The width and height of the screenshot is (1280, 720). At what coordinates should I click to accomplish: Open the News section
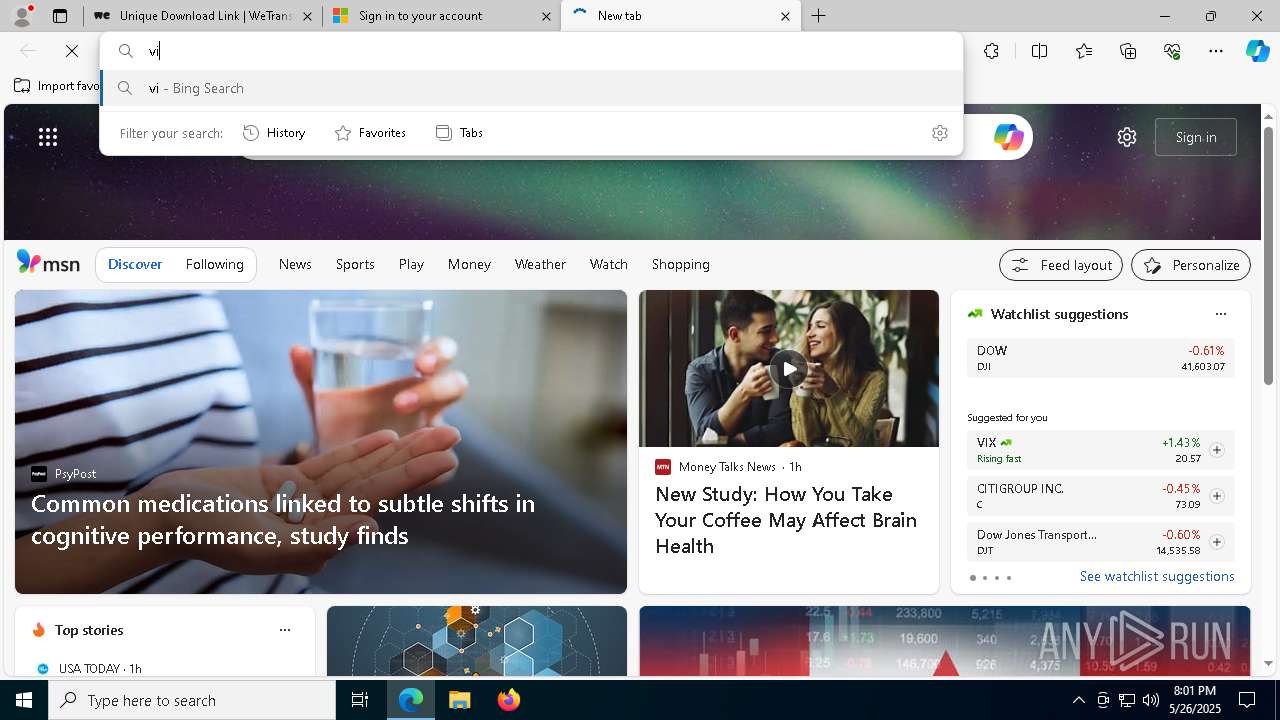click(x=295, y=264)
